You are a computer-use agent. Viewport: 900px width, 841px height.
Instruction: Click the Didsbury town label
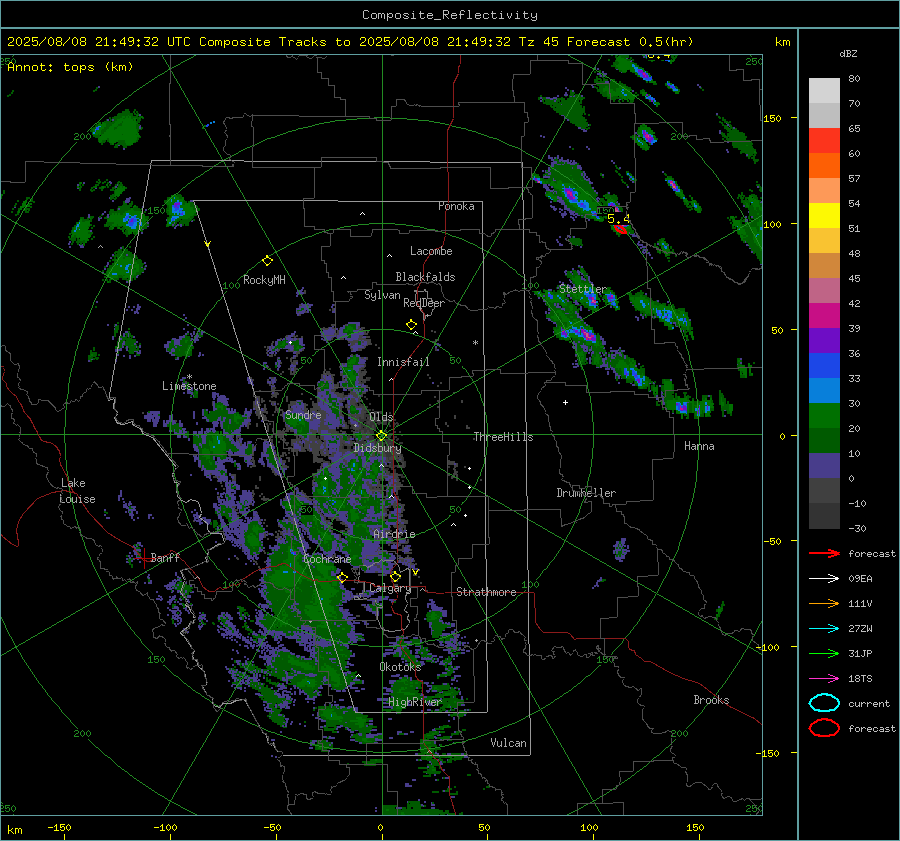pos(377,448)
